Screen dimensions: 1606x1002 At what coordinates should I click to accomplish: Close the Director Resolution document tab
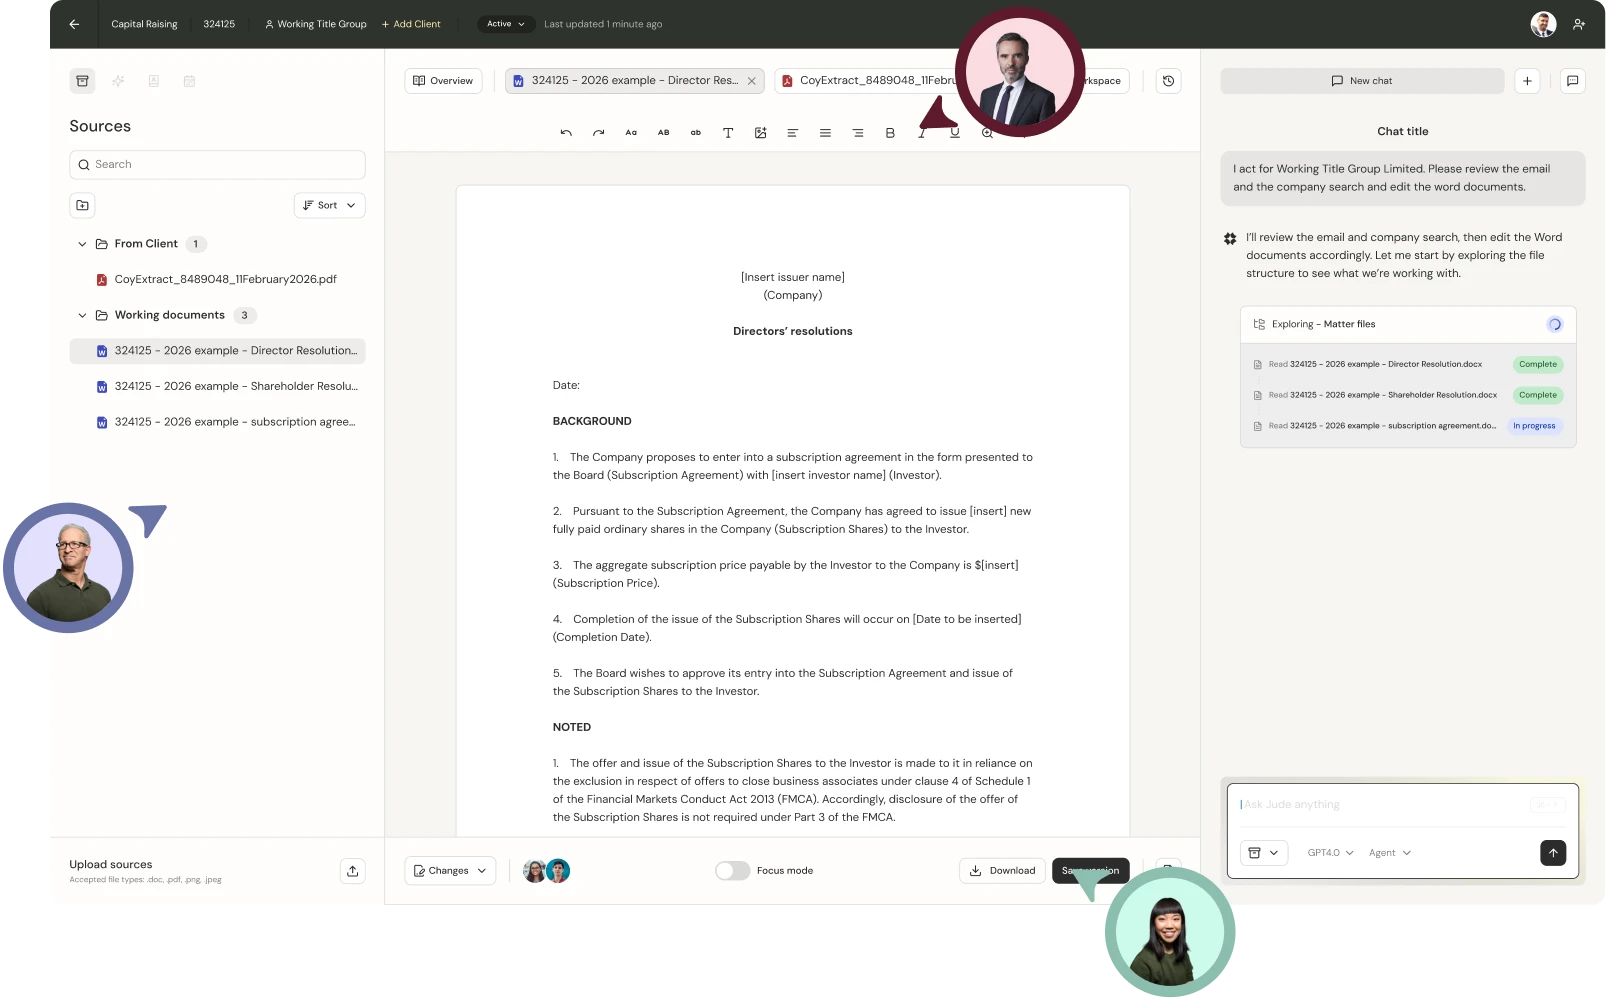pos(752,81)
